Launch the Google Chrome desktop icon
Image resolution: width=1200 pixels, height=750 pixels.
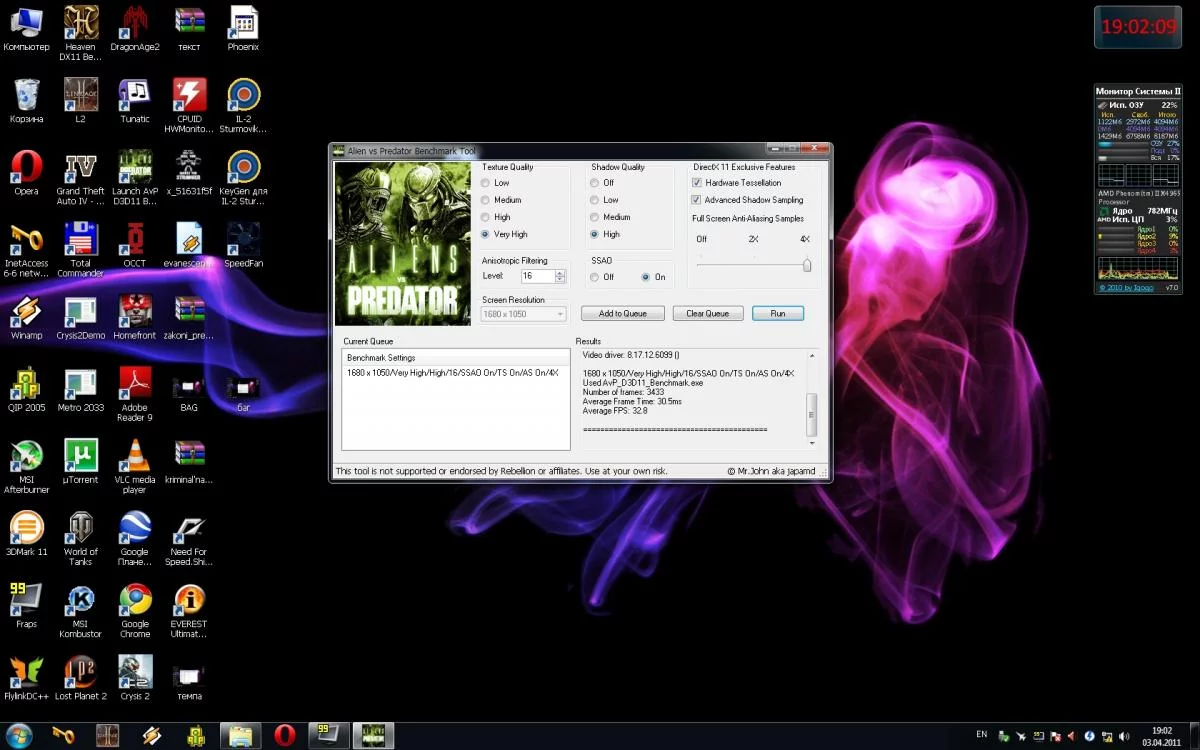coord(135,600)
